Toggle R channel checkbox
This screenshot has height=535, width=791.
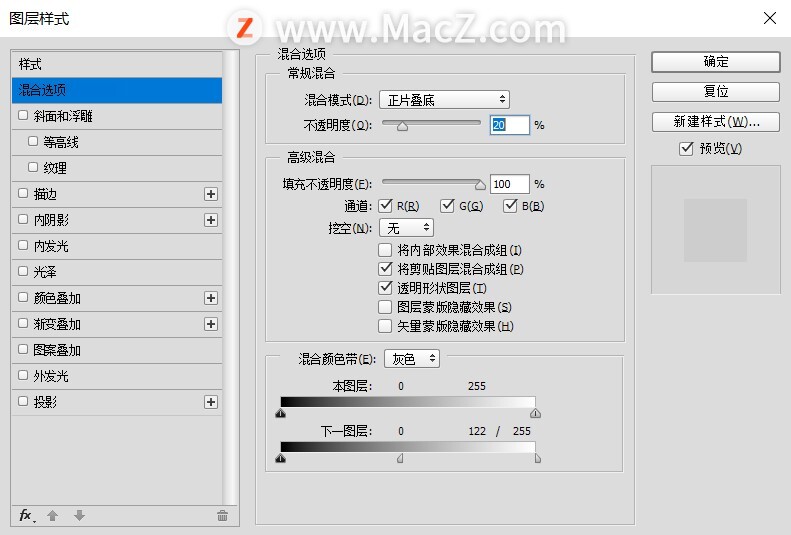[385, 205]
